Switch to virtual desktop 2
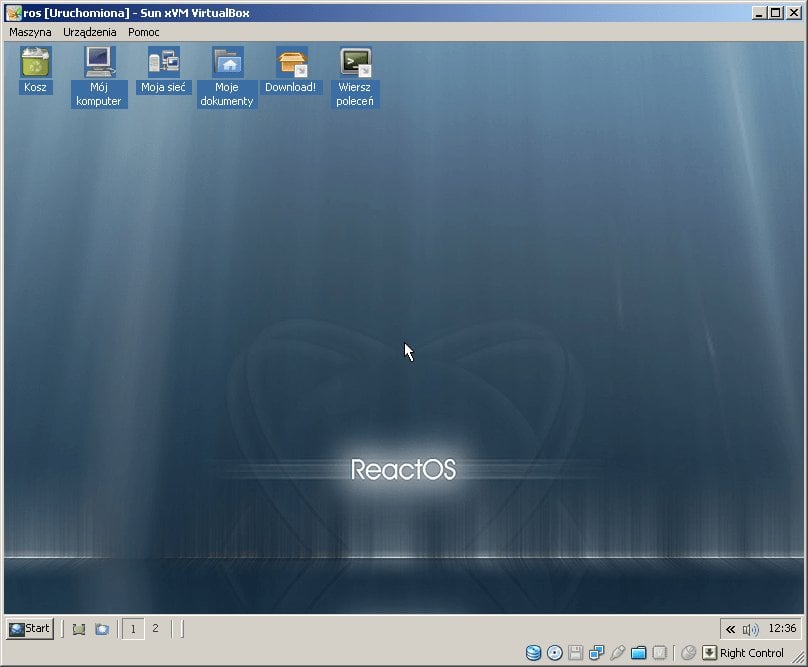This screenshot has width=808, height=667. click(155, 628)
